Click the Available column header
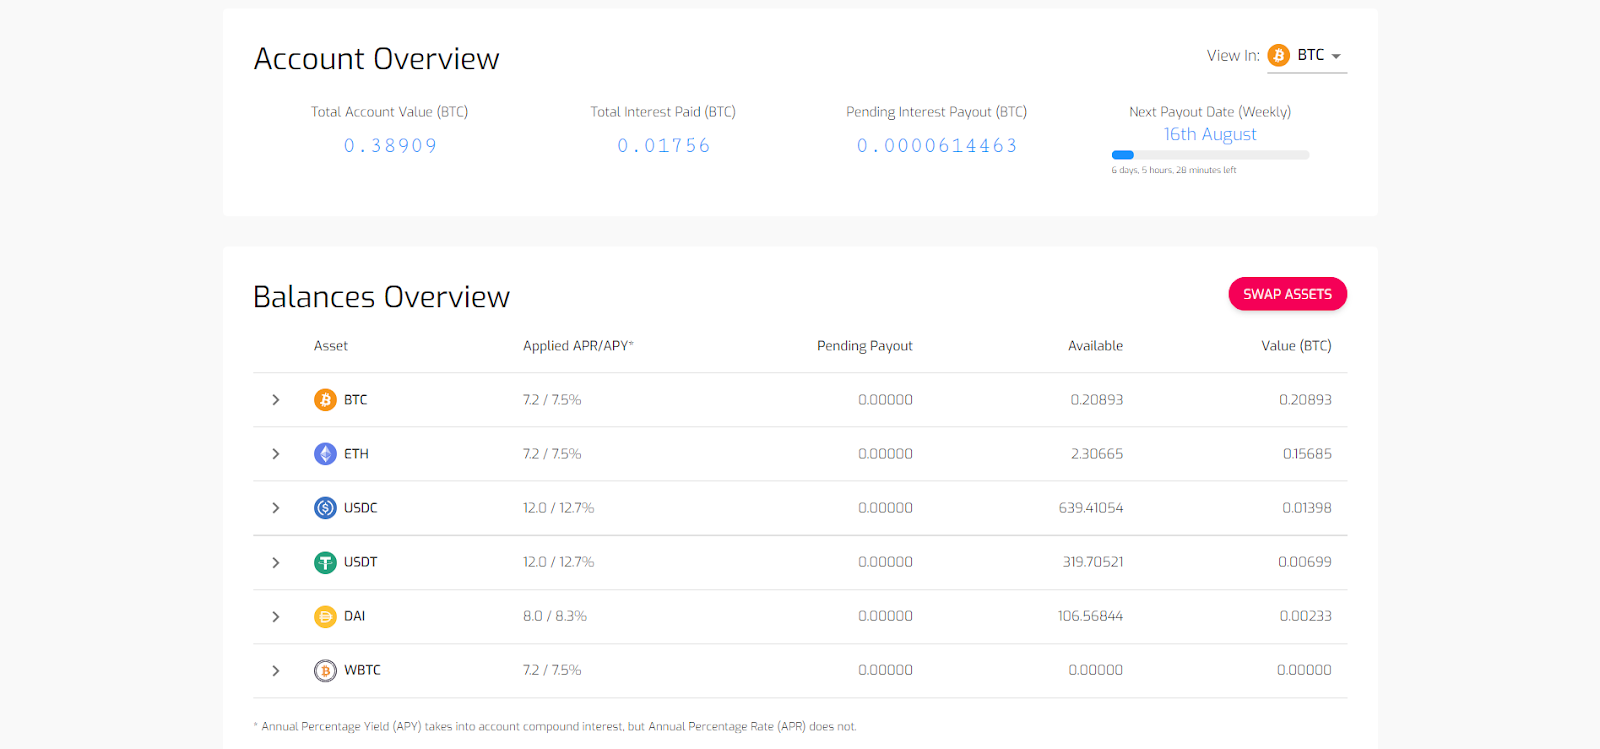This screenshot has height=749, width=1600. (1095, 346)
